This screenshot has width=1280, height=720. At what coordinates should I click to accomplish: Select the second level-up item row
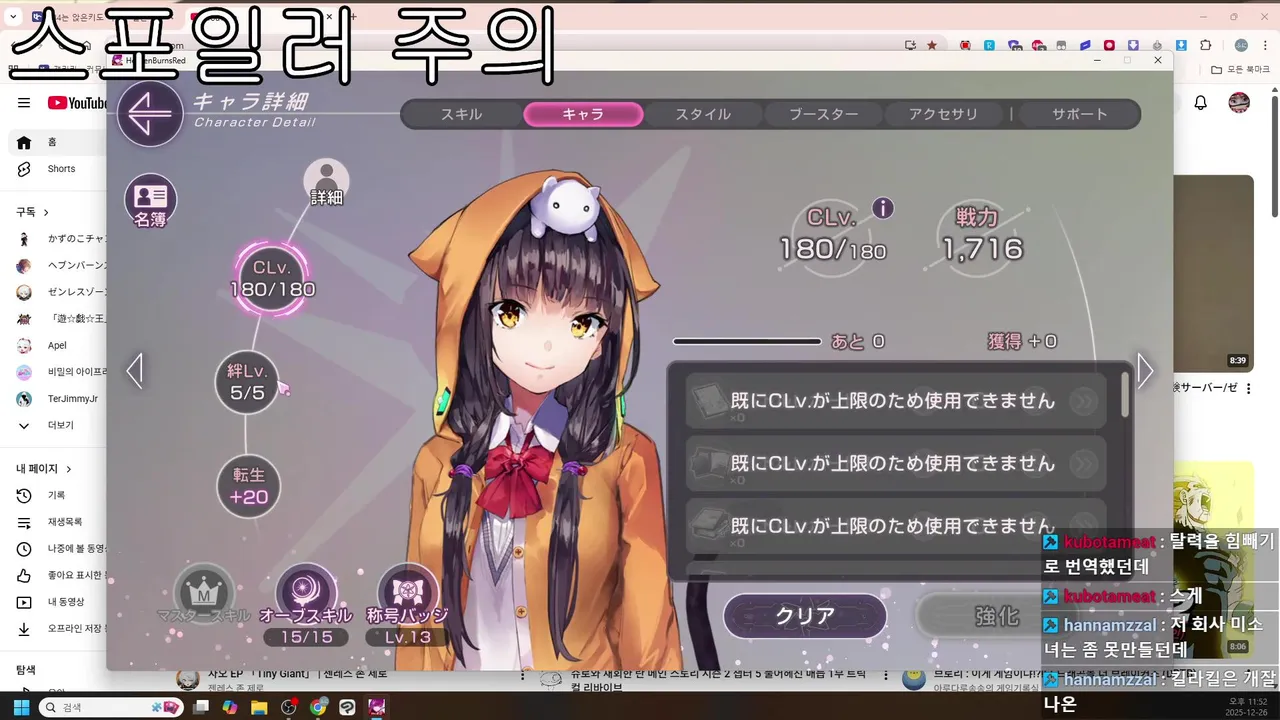click(896, 464)
